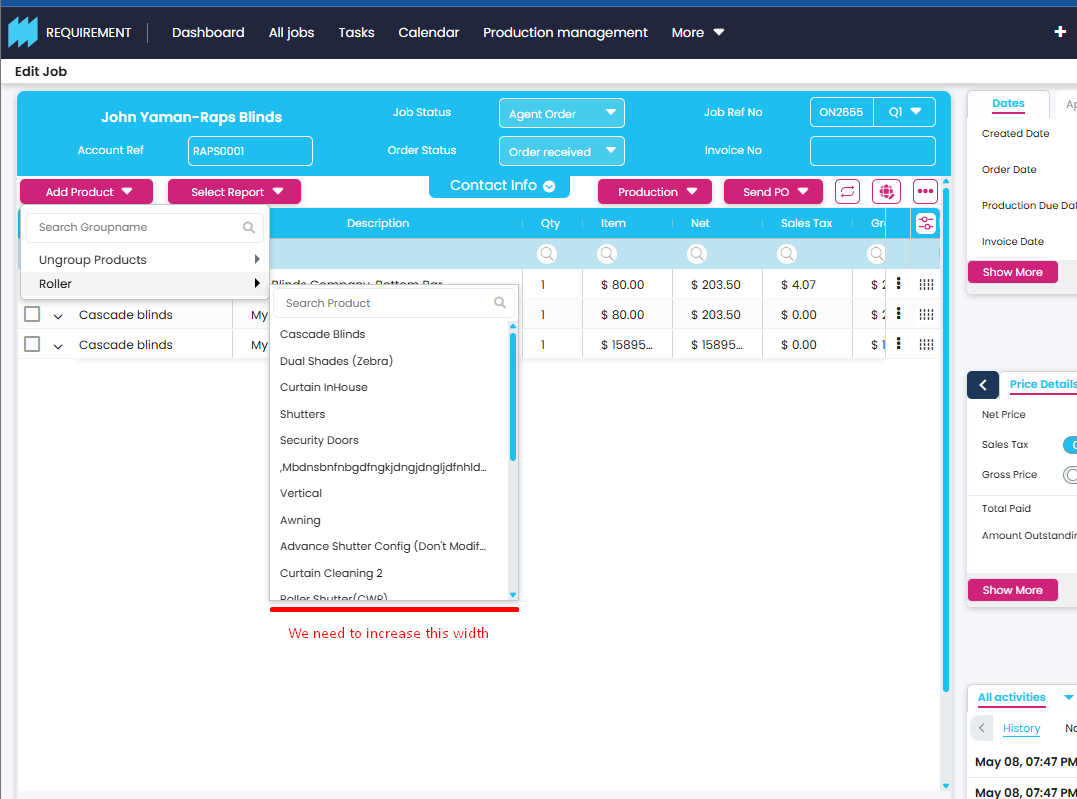The height and width of the screenshot is (799, 1077).
Task: Click the Qty column search icon
Action: (x=547, y=254)
